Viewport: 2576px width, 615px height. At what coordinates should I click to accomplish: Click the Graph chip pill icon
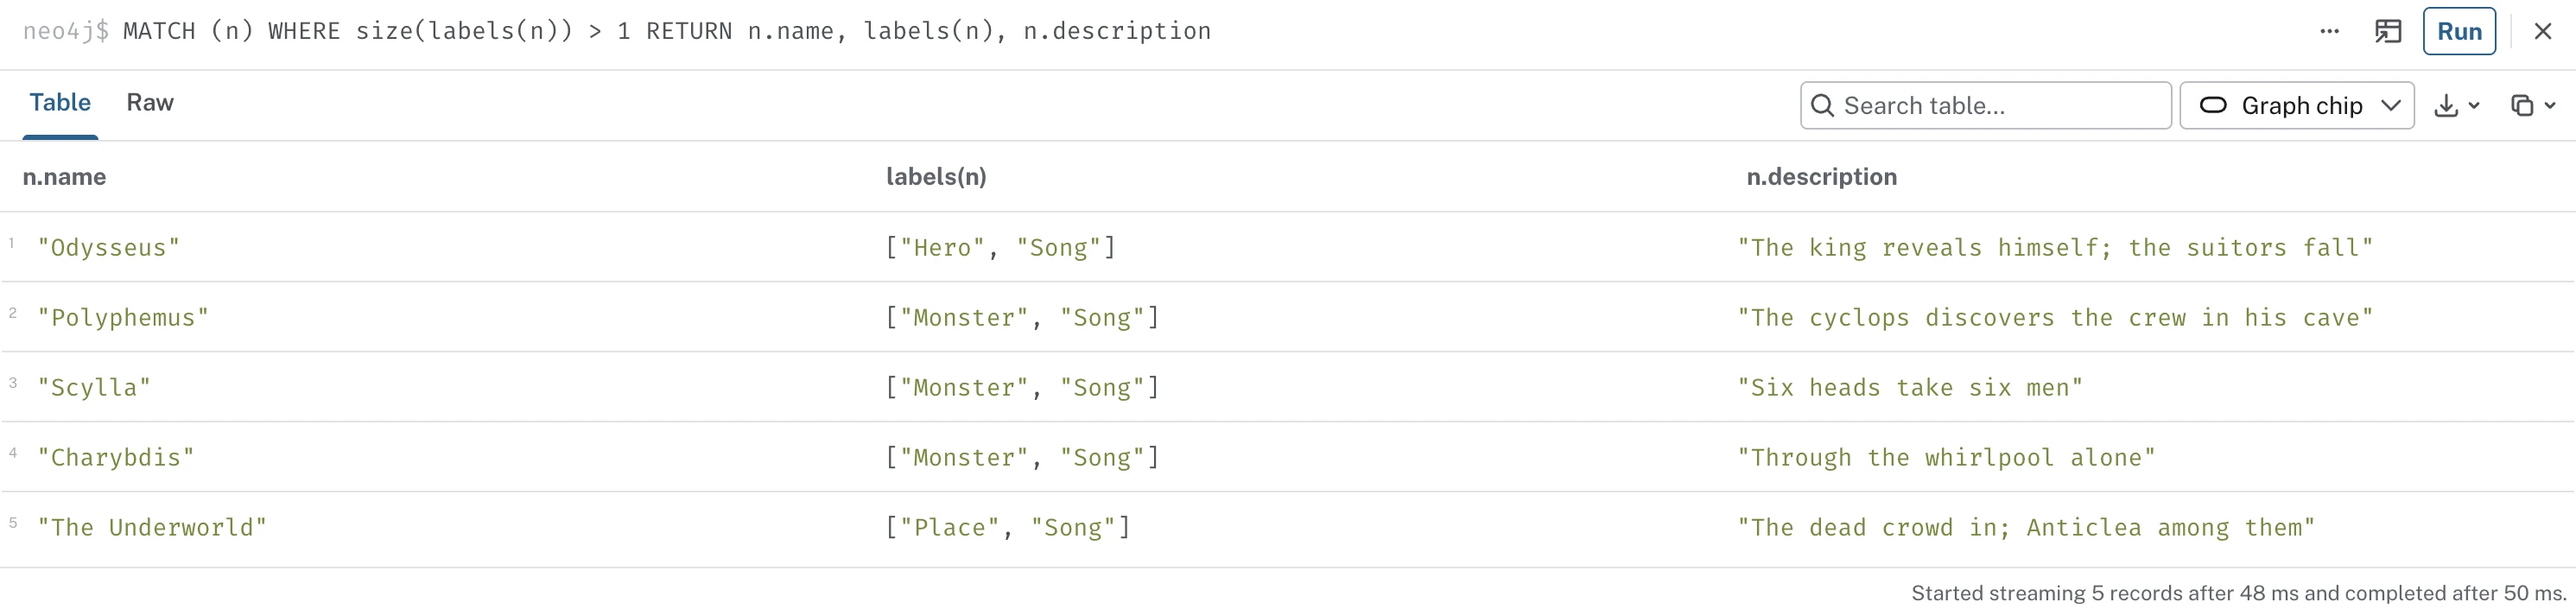tap(2213, 105)
